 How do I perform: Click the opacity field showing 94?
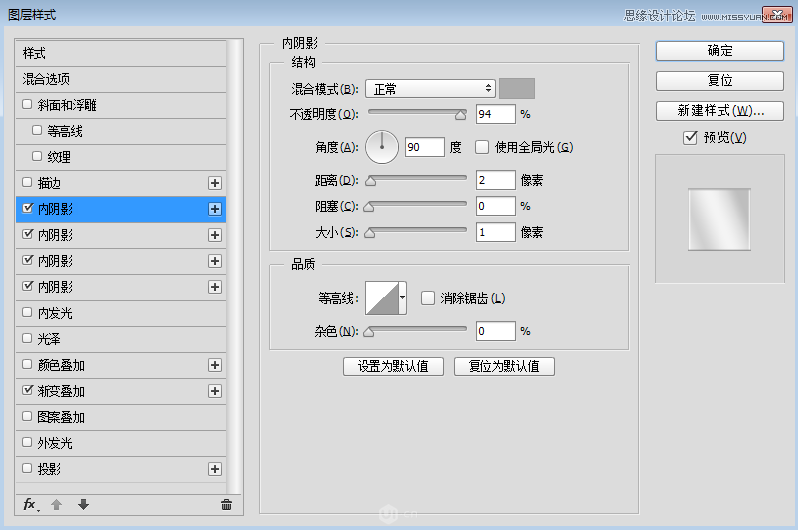tap(496, 114)
